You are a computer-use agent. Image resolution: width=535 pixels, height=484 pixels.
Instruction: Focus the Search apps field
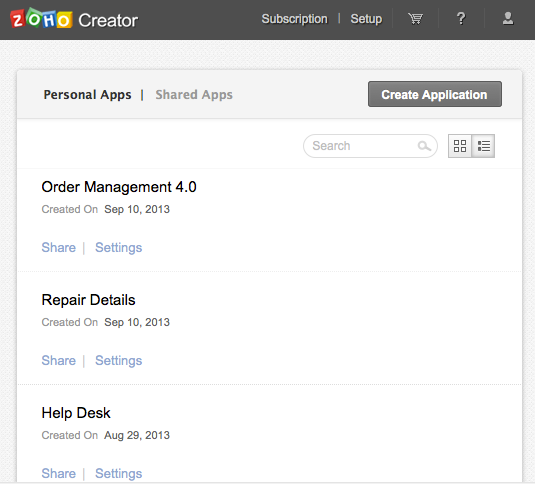[370, 146]
